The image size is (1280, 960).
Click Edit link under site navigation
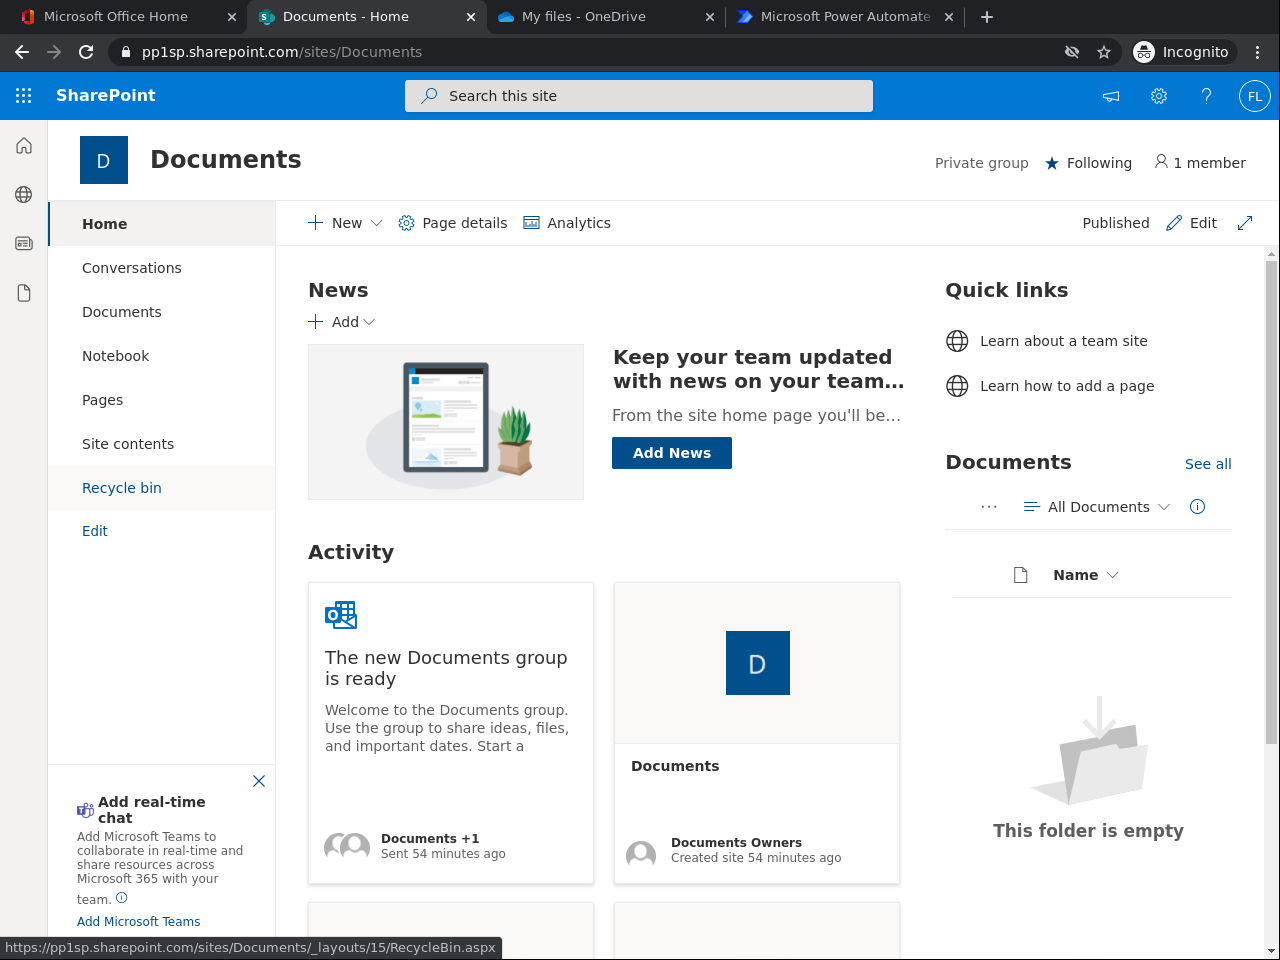(x=95, y=531)
